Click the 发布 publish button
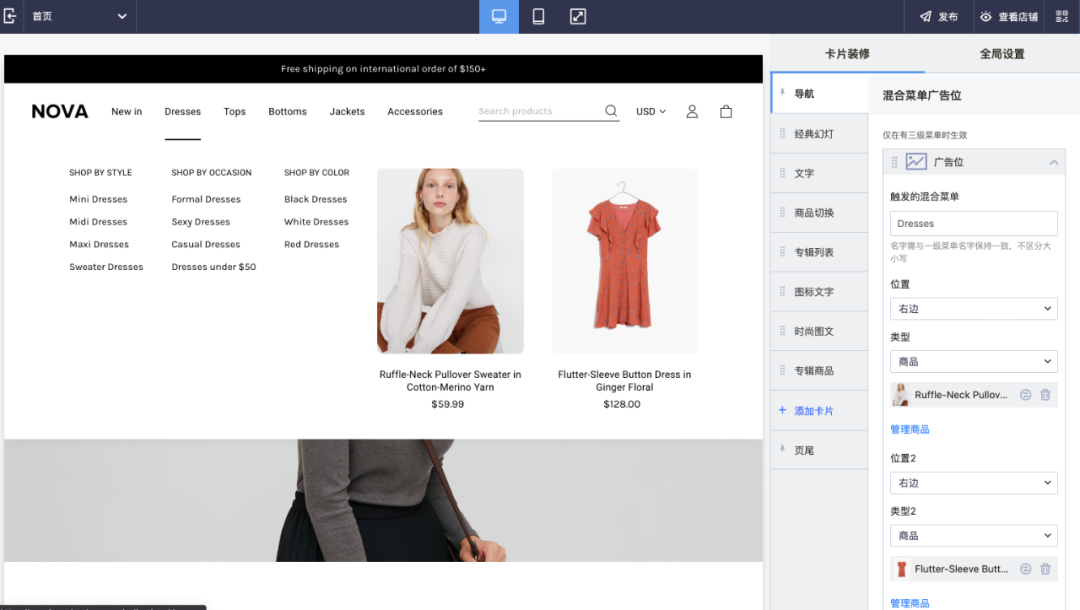 coord(939,17)
